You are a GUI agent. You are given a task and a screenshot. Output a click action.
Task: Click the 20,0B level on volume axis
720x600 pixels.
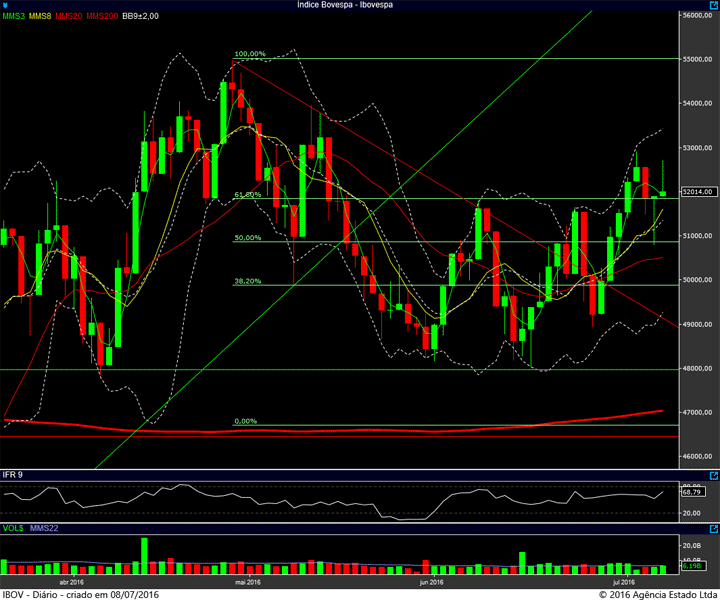pos(692,545)
